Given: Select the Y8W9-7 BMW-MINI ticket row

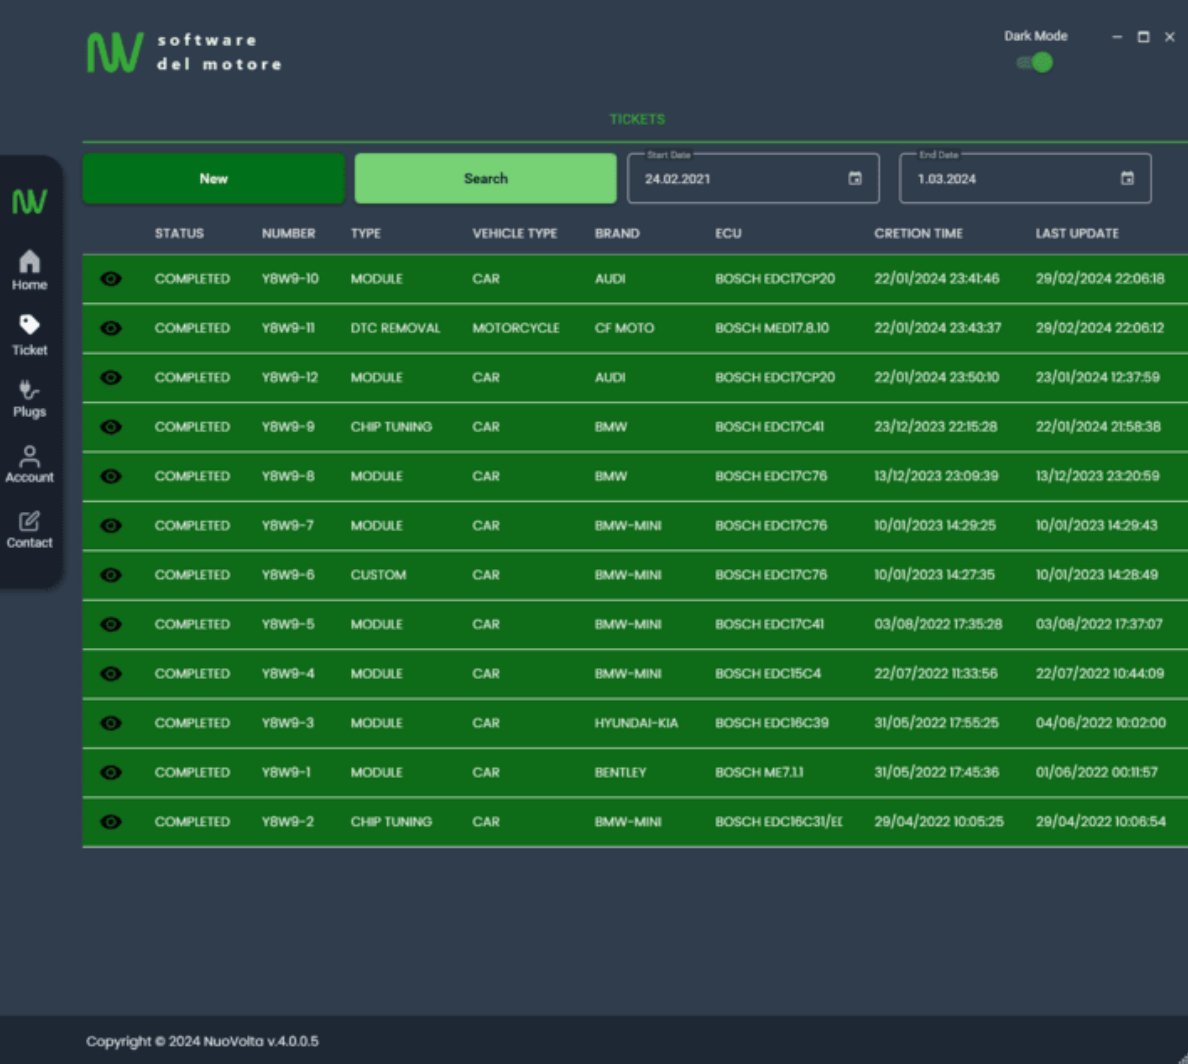Looking at the screenshot, I should [630, 526].
